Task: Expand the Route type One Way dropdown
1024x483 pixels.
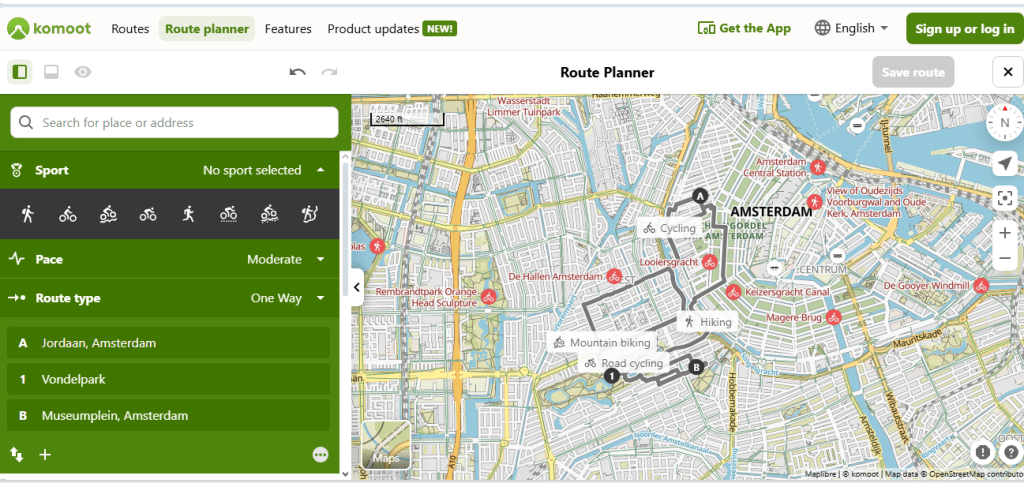Action: click(288, 298)
